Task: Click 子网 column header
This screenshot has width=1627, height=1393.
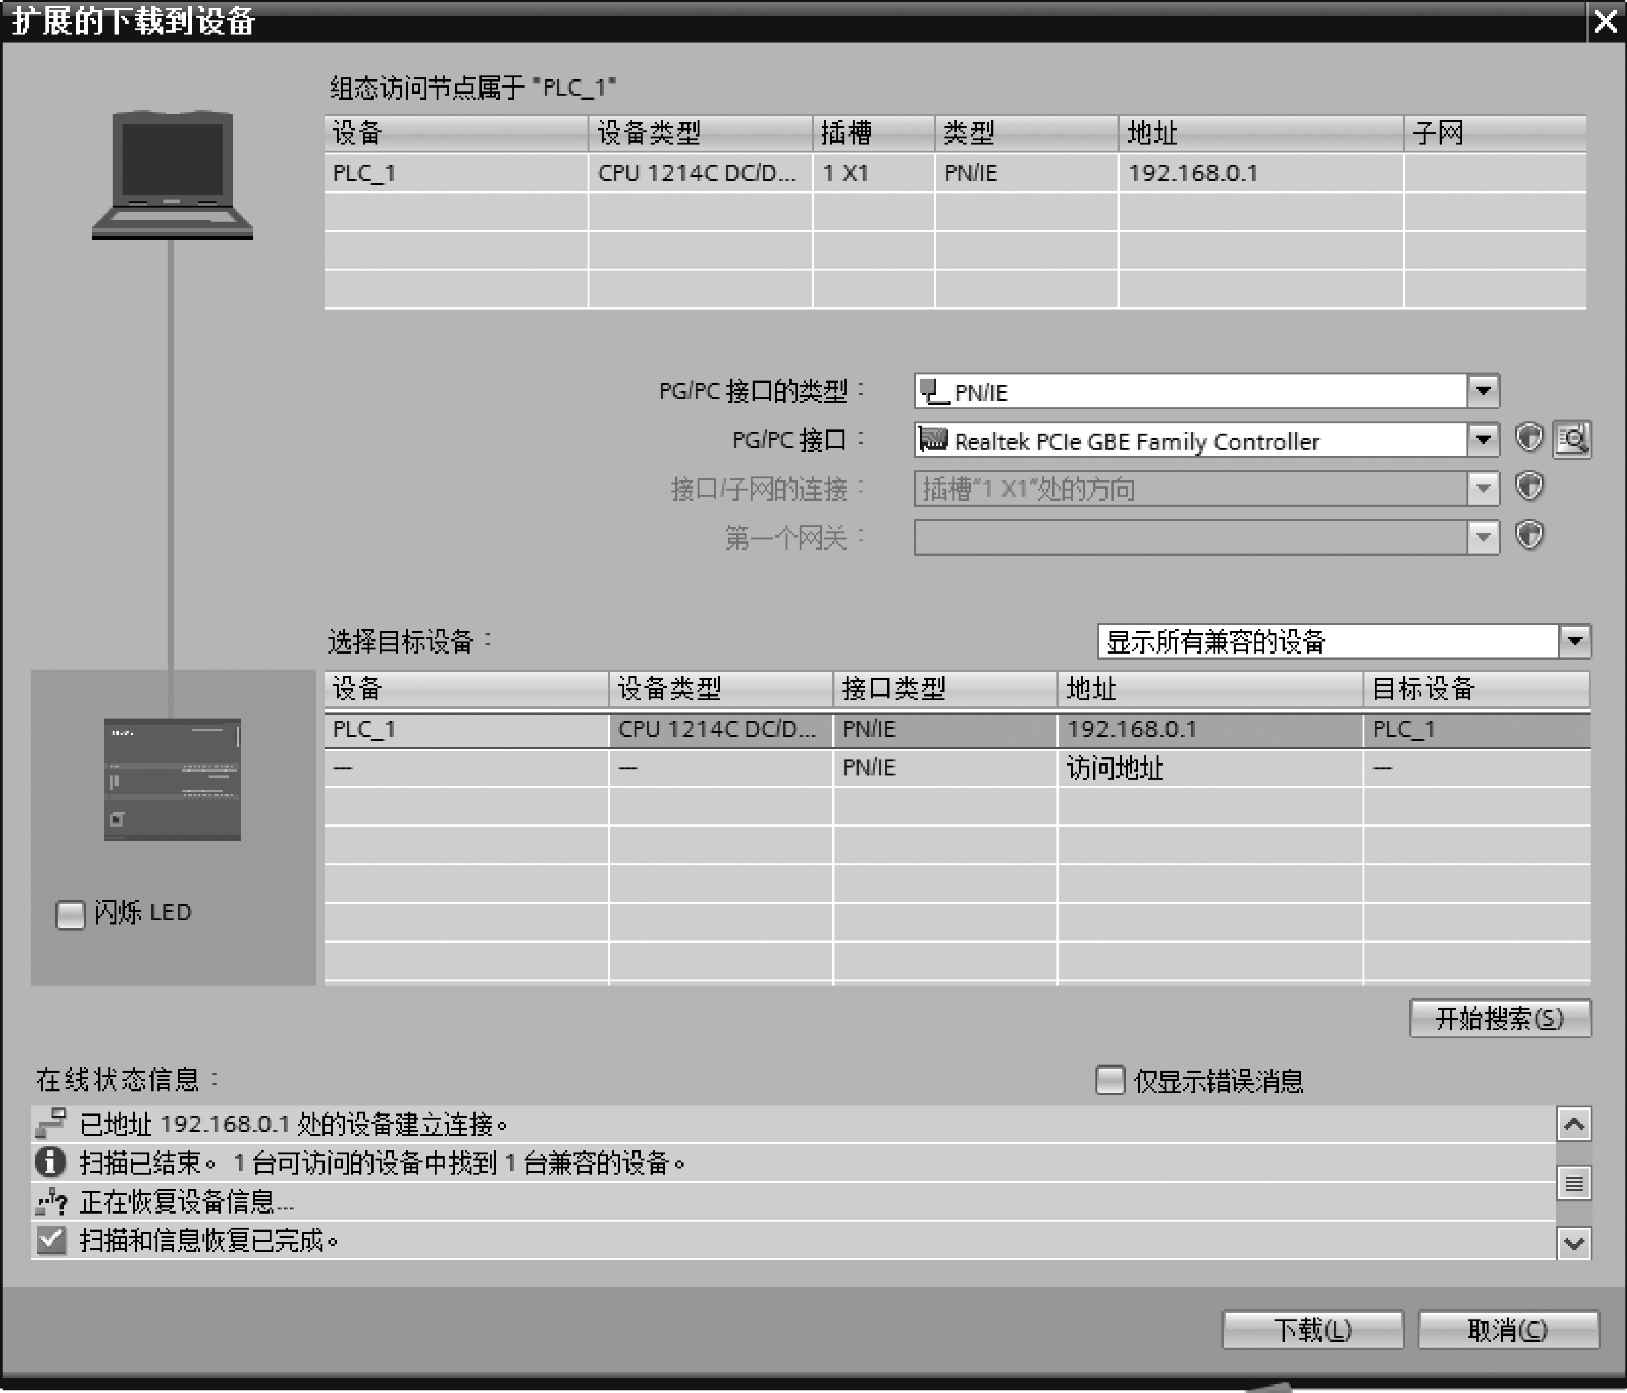Action: click(1495, 133)
